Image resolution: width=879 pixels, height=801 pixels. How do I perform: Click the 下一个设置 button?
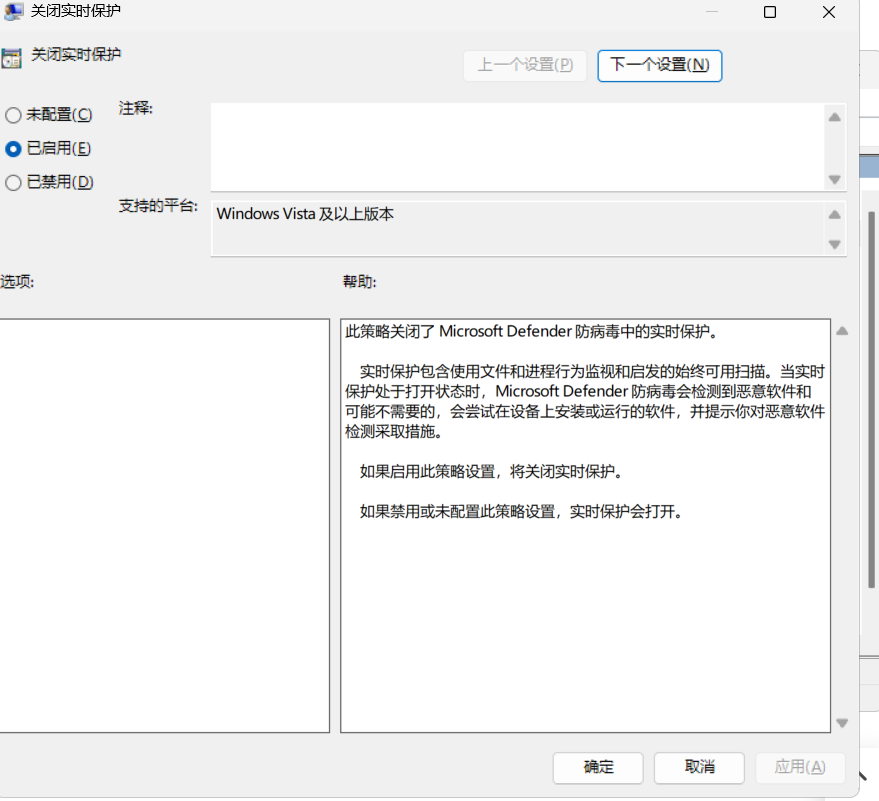point(659,65)
